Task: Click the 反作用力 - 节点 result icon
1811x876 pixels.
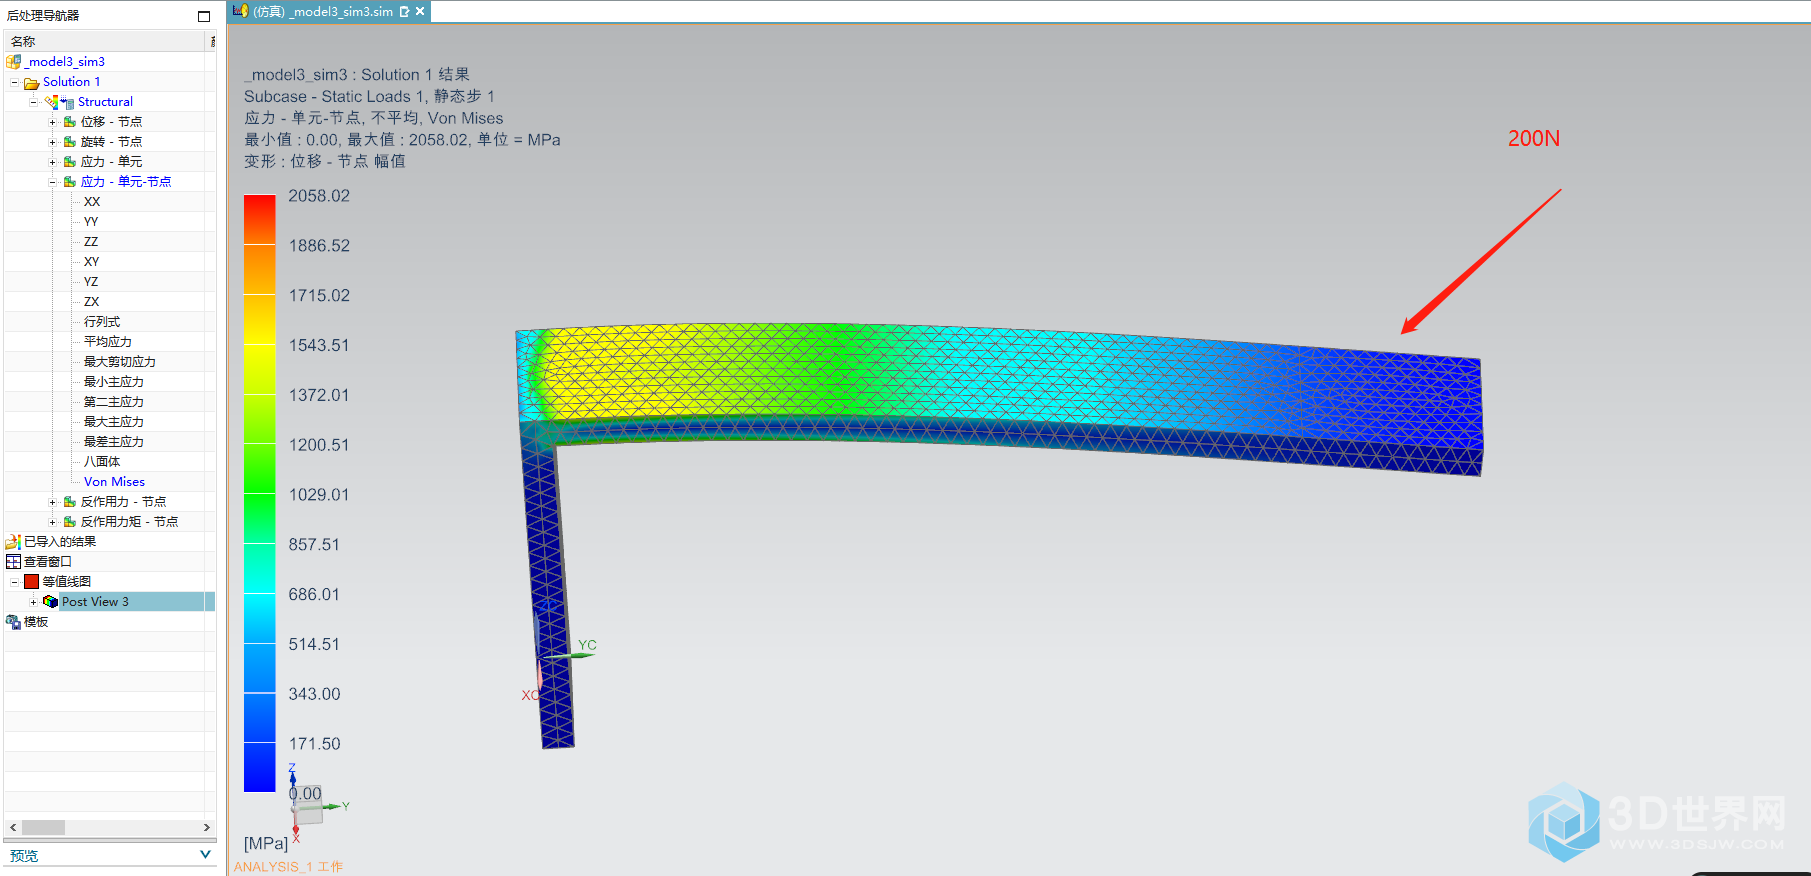Action: [x=70, y=502]
